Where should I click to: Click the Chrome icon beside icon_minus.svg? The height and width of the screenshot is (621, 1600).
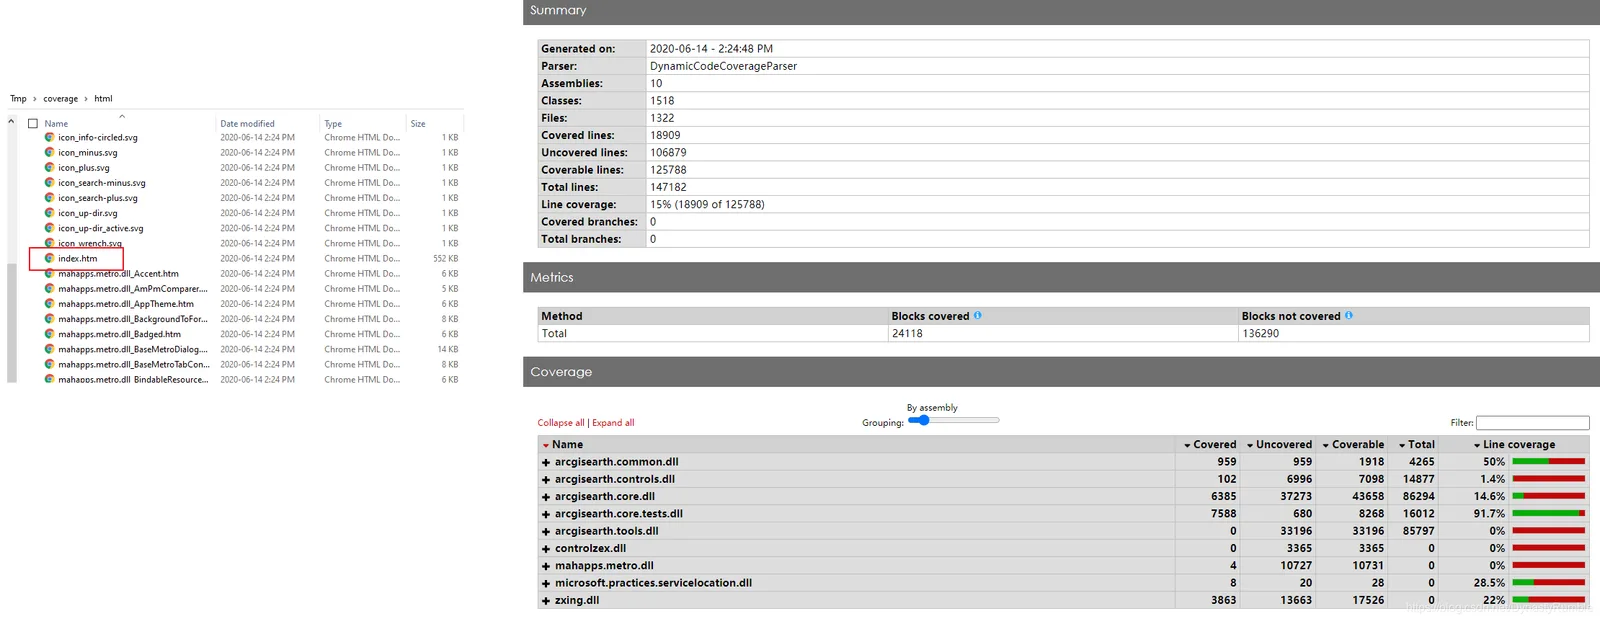(49, 152)
